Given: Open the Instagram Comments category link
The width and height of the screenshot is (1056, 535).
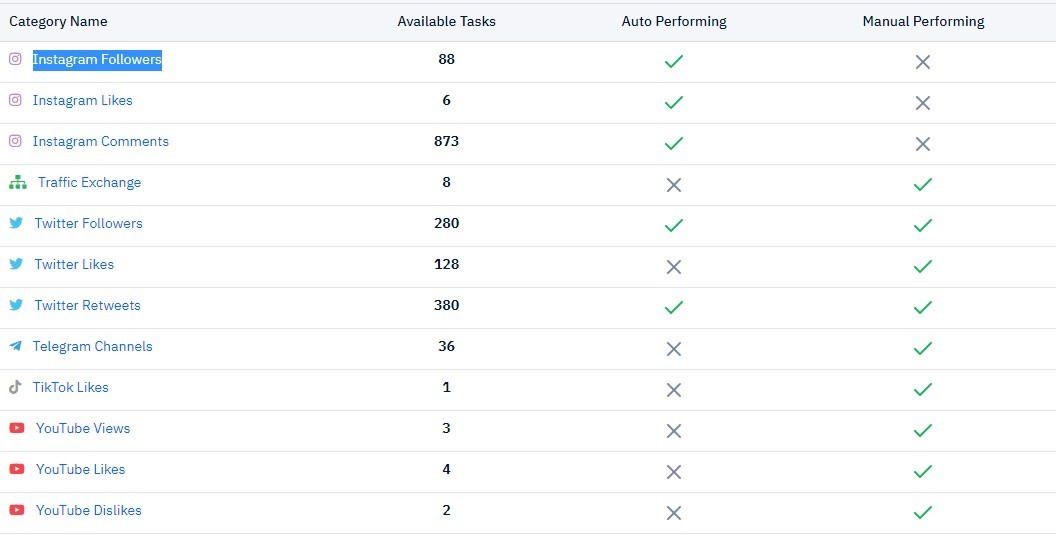Looking at the screenshot, I should click(x=101, y=141).
